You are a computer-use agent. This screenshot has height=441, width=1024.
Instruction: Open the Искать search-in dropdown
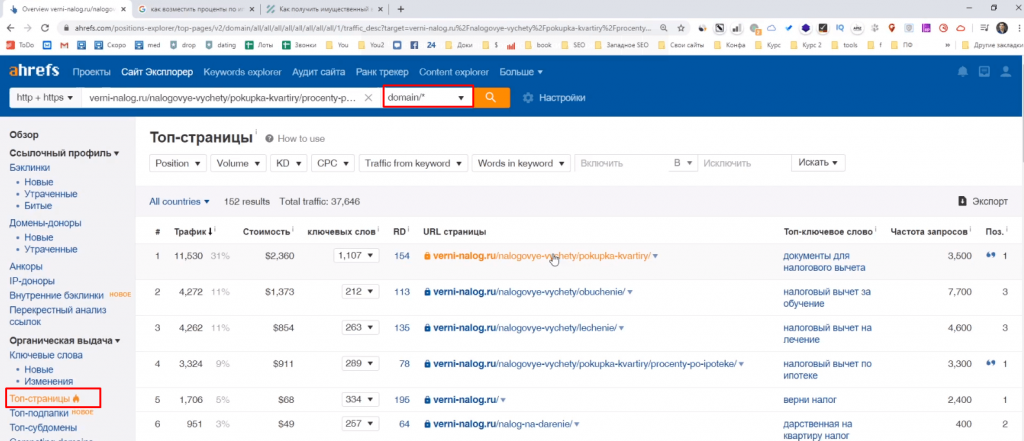(818, 163)
